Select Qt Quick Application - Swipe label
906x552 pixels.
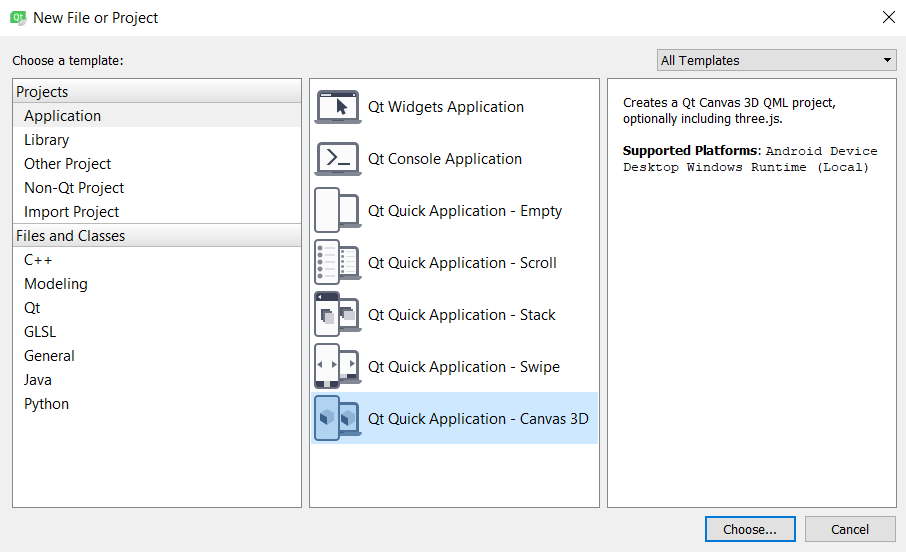coord(464,367)
